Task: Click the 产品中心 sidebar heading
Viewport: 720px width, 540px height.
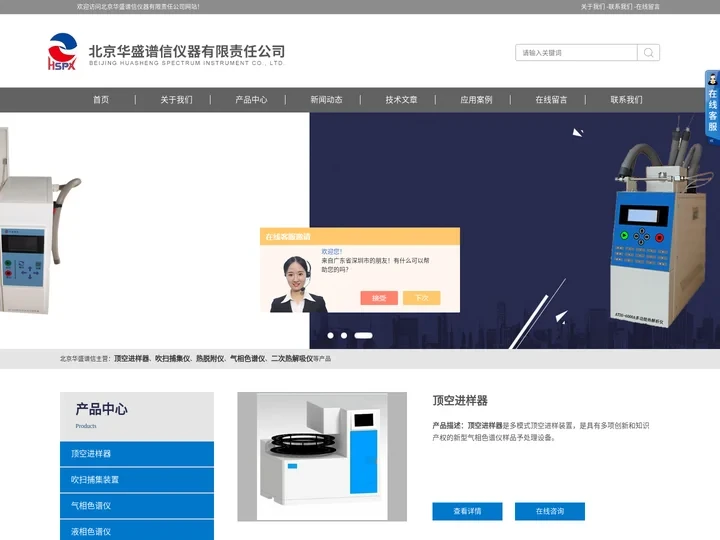Action: coord(101,409)
